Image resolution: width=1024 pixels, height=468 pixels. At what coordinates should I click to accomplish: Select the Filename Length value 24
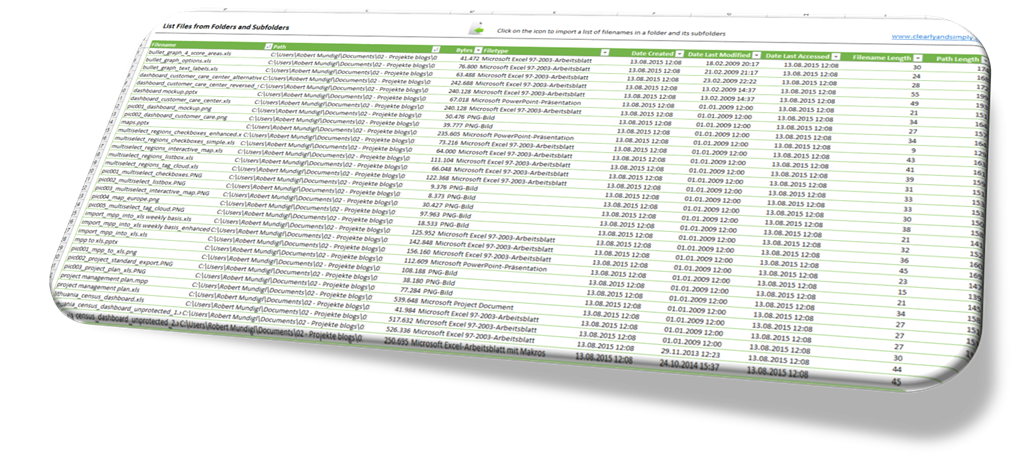(916, 76)
